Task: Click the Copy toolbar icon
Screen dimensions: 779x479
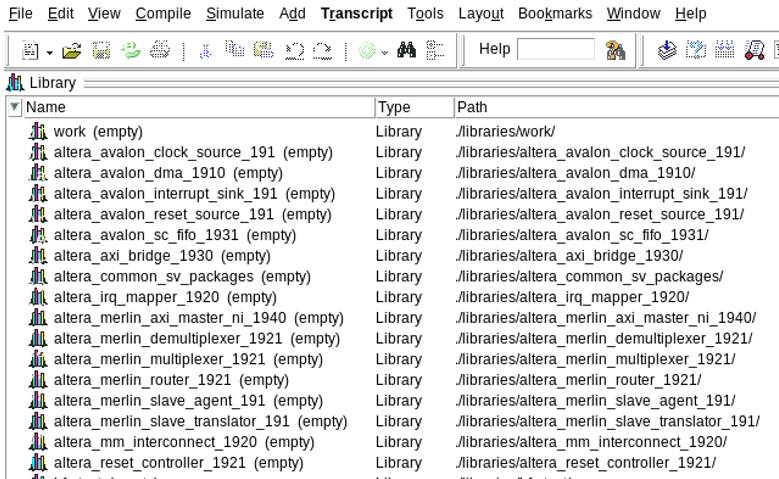Action: pos(234,50)
